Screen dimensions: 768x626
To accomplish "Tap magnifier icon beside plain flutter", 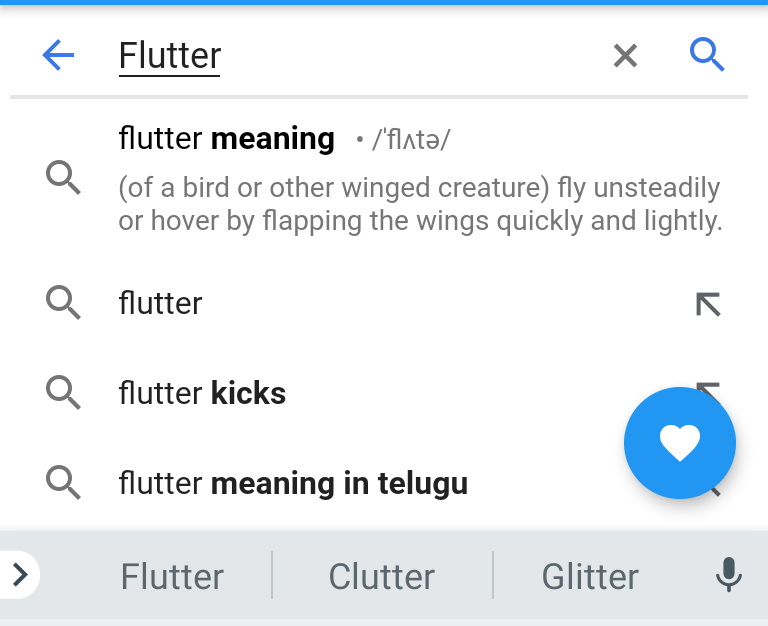I will pyautogui.click(x=63, y=303).
